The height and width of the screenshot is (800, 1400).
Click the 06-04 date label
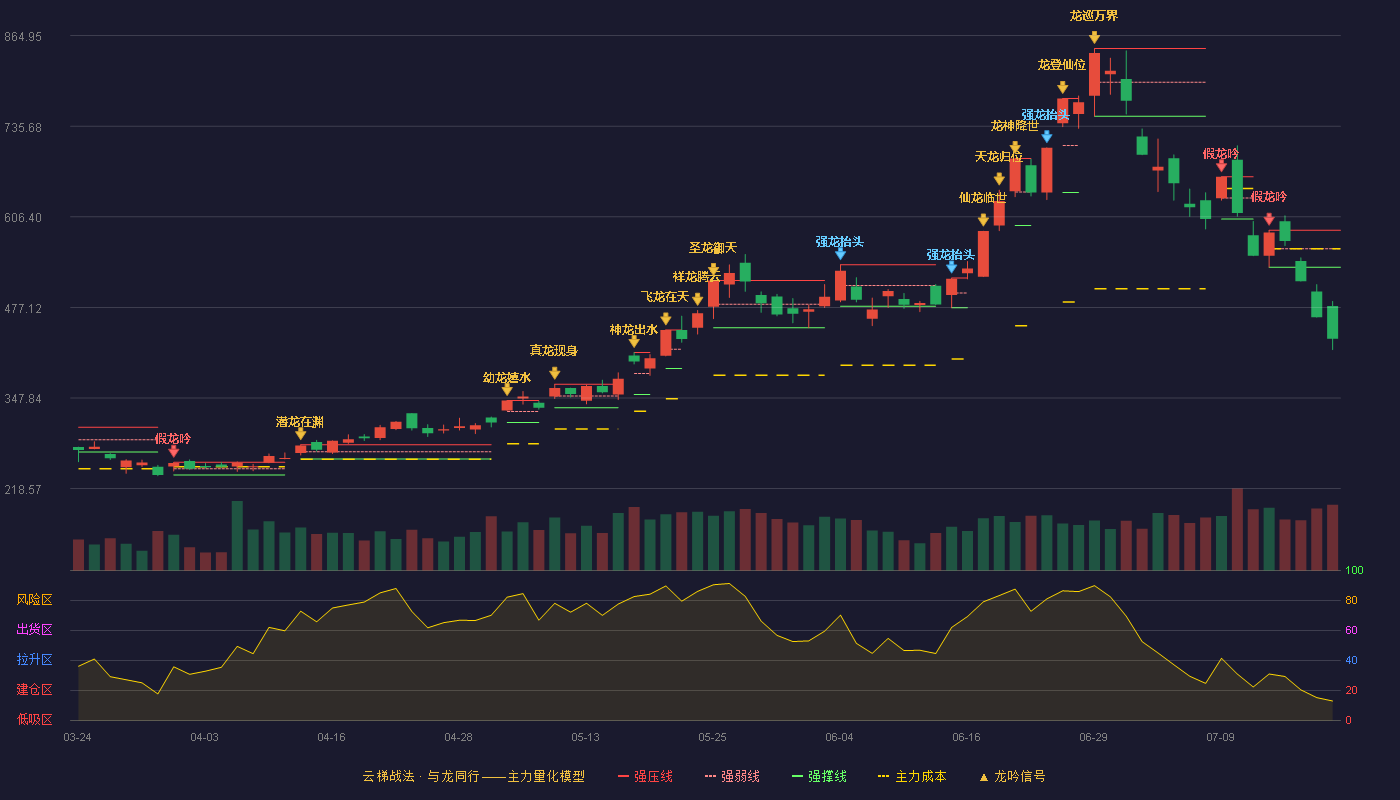[839, 737]
